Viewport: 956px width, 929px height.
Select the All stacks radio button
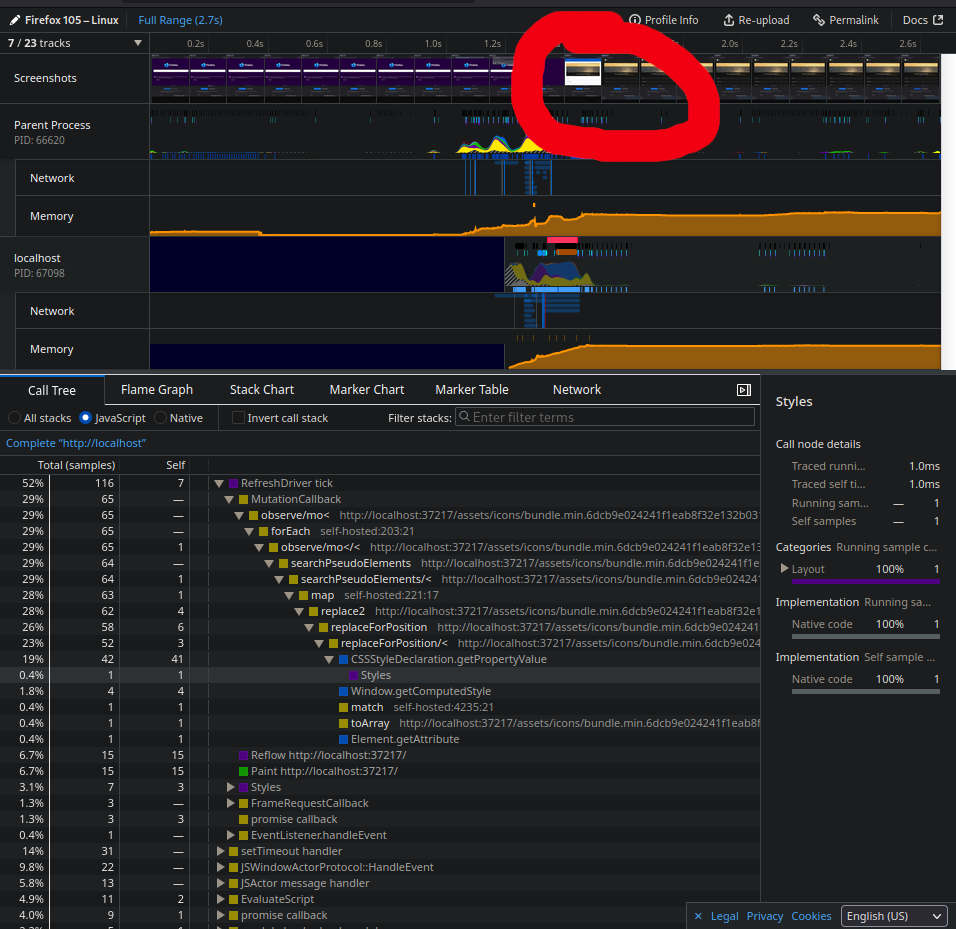click(16, 418)
